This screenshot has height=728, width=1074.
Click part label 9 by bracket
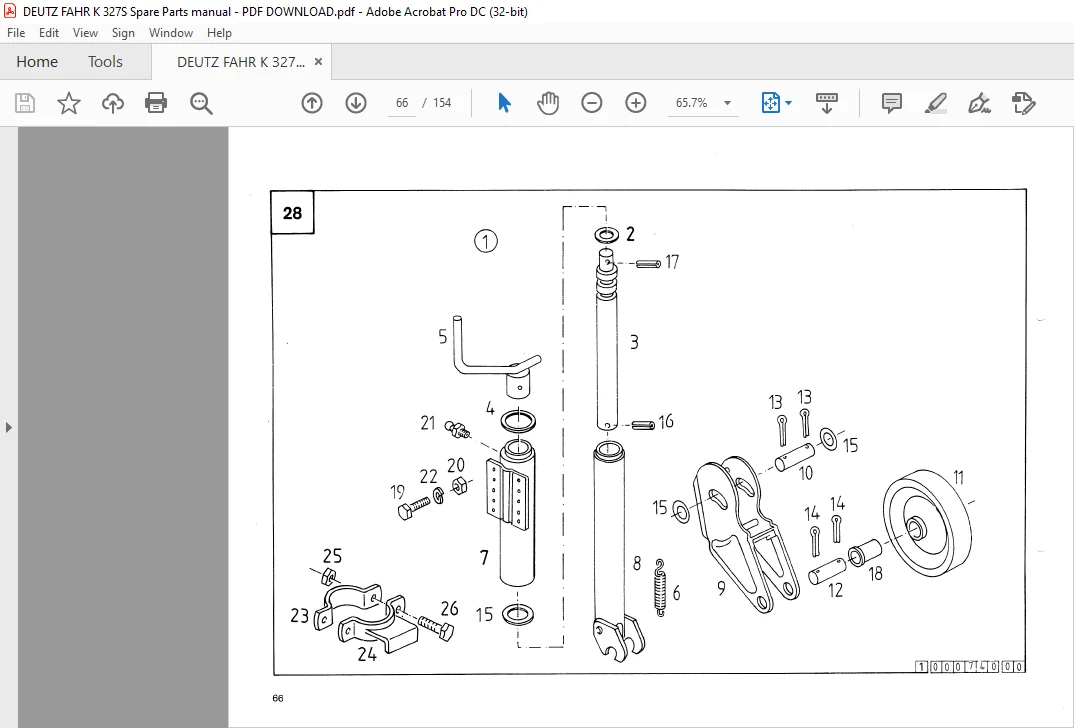[721, 588]
